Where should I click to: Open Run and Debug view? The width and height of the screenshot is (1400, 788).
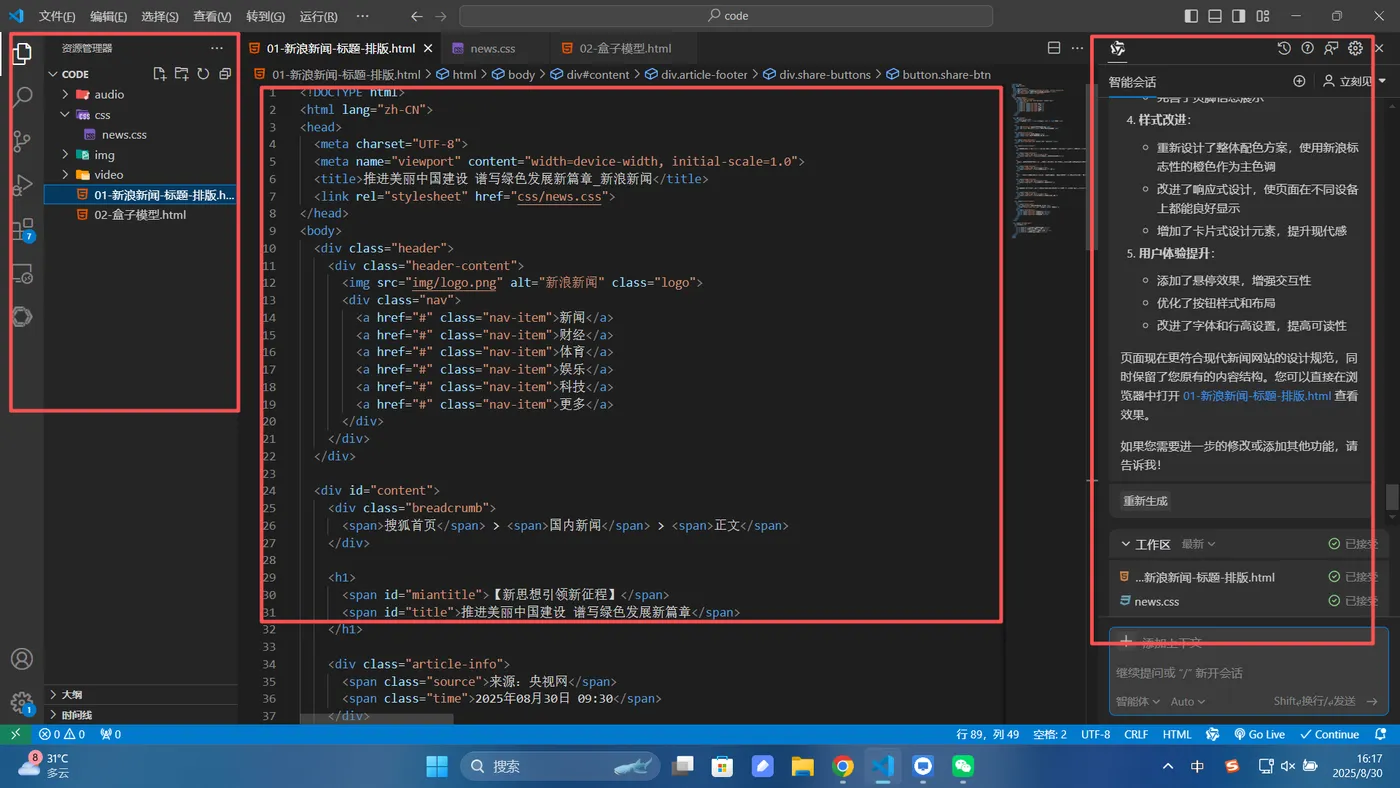pos(22,185)
